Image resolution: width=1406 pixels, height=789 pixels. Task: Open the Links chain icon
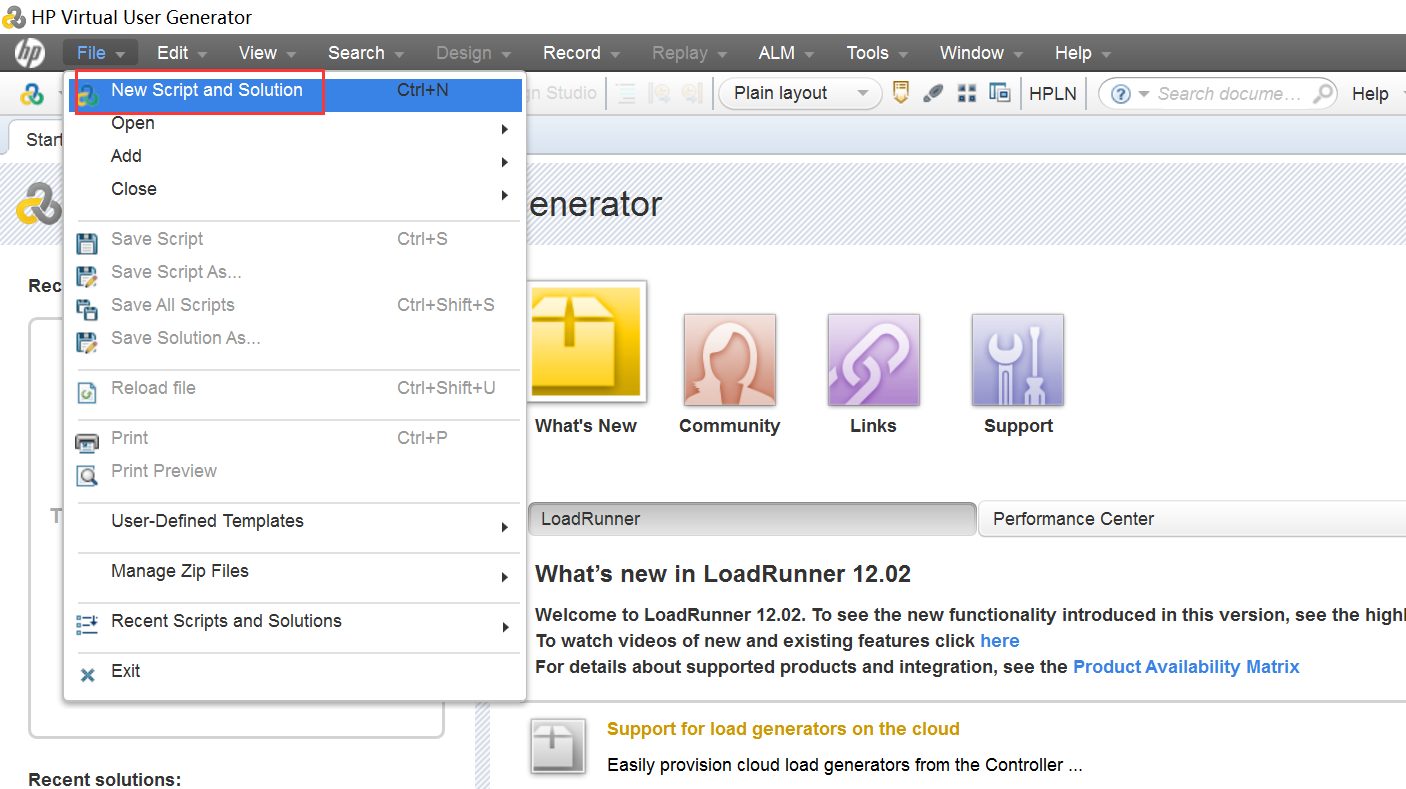pyautogui.click(x=873, y=359)
